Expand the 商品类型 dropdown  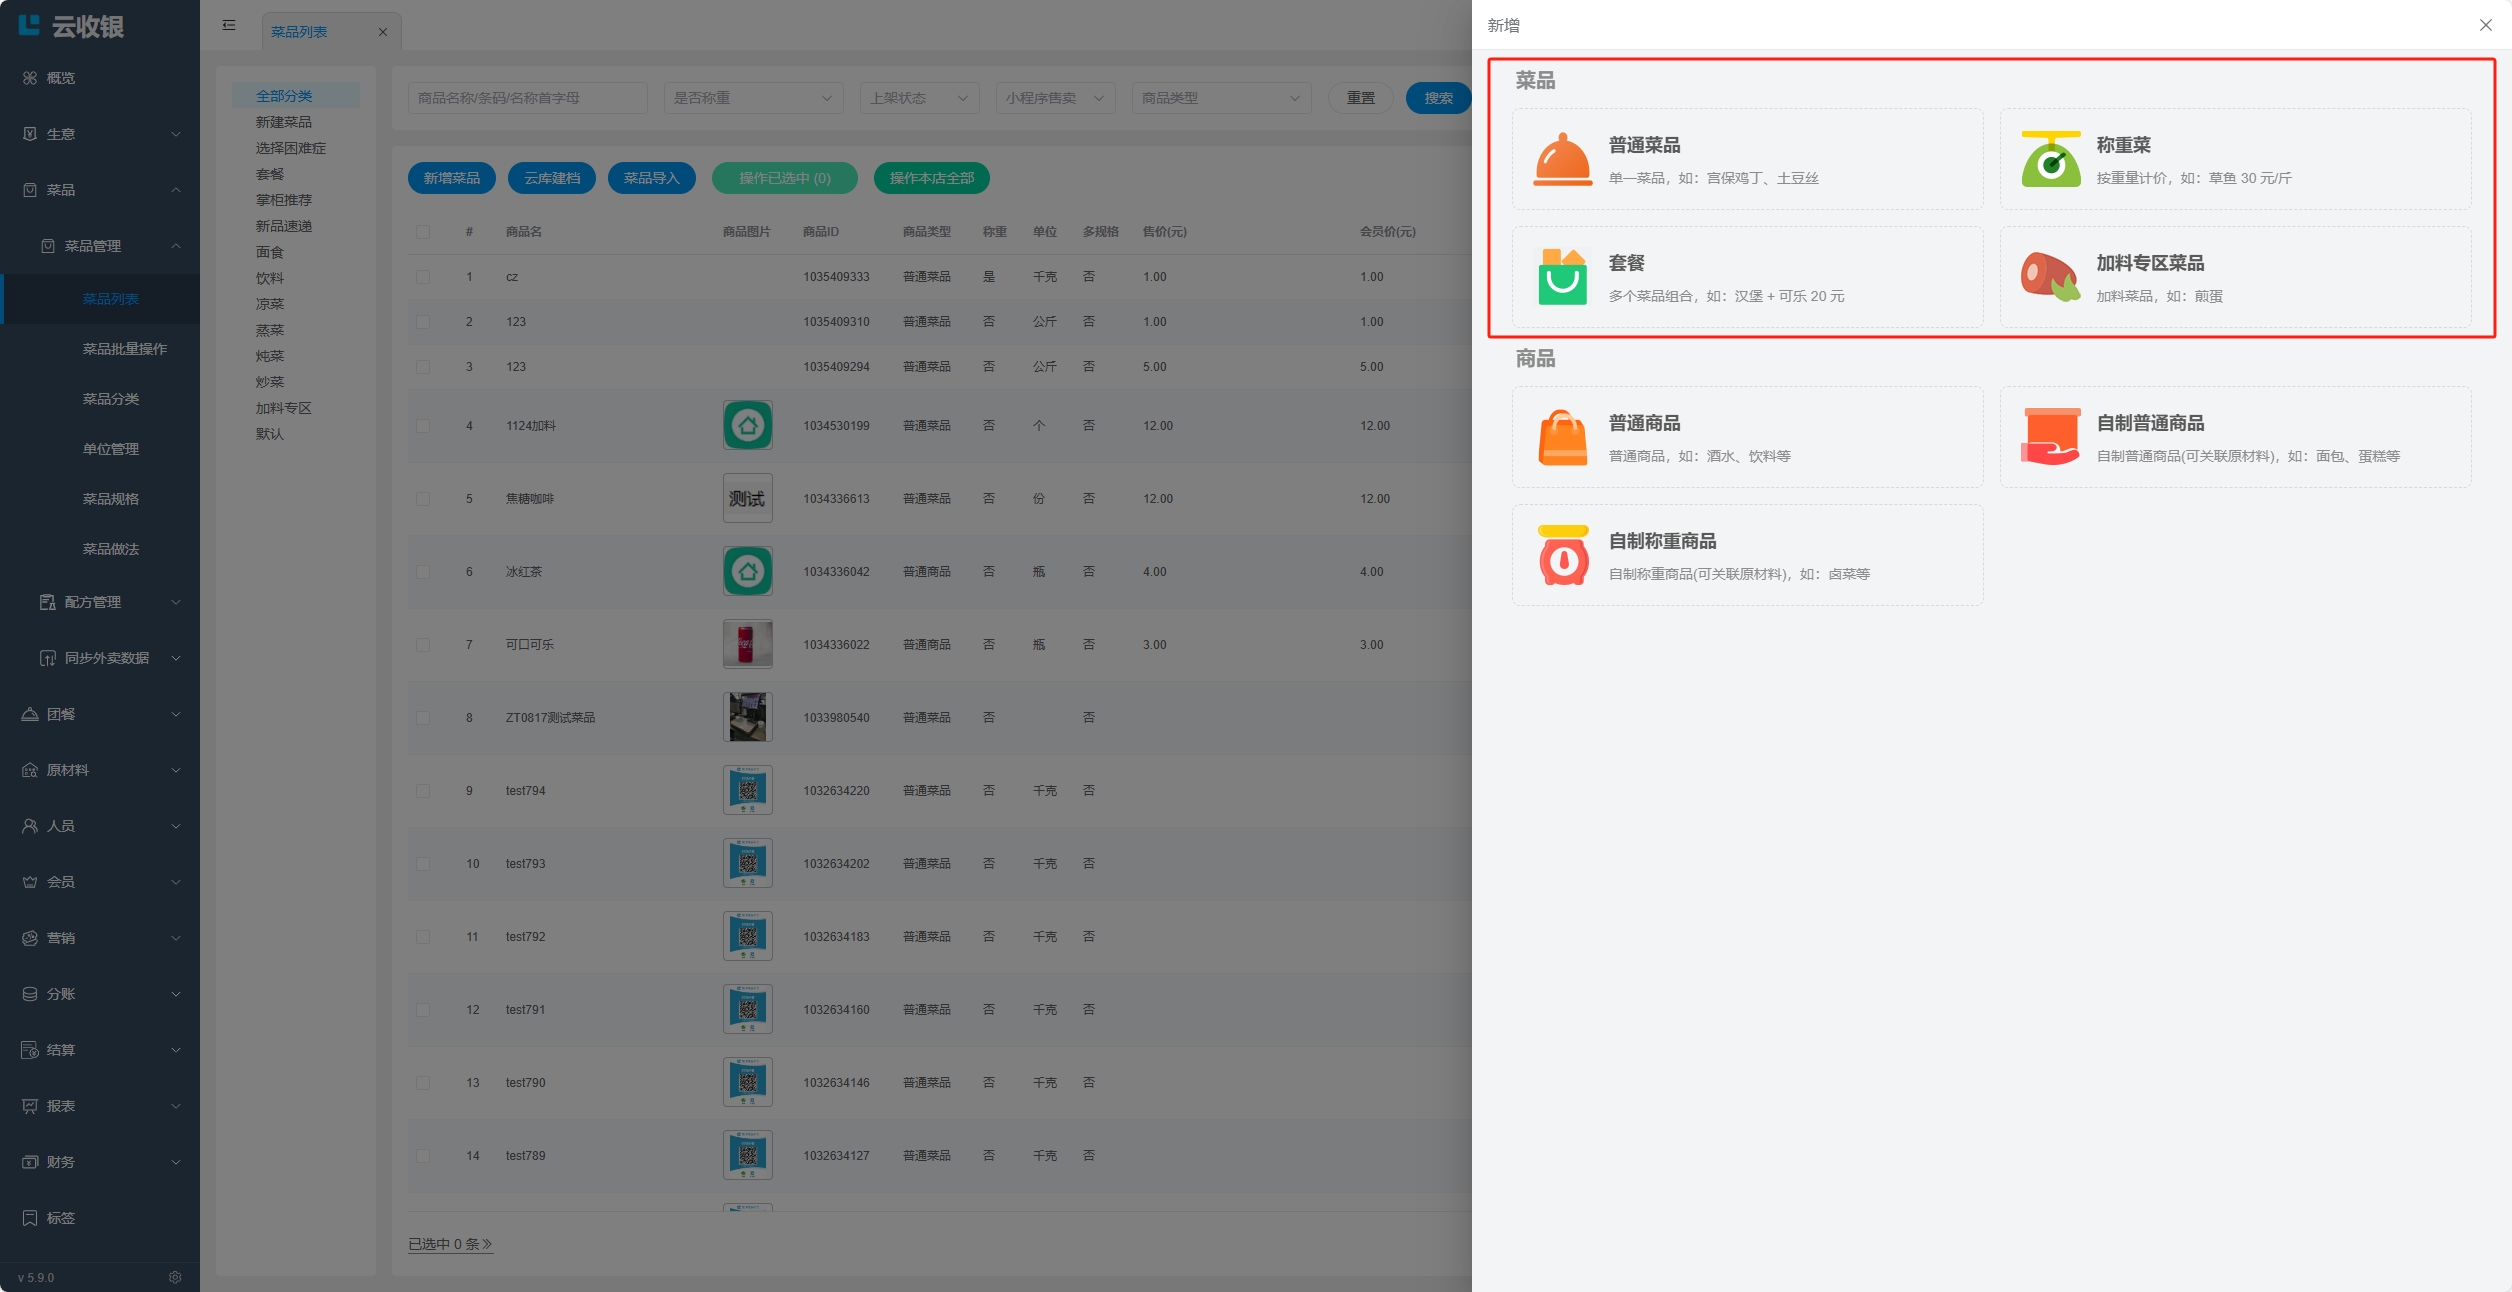pos(1220,98)
